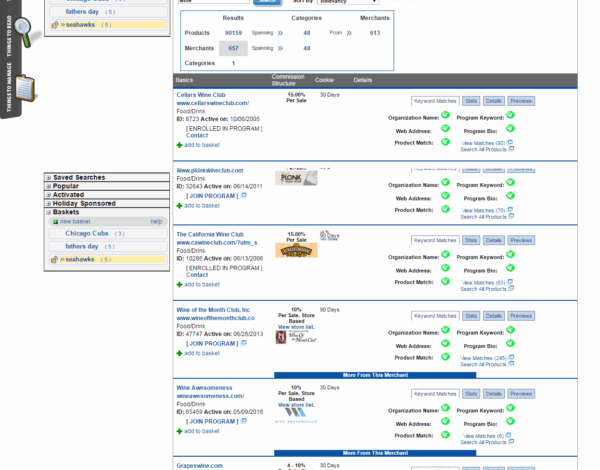Viewport: 600px width, 470px height.
Task: Click the search keyword input field
Action: [x=212, y=2]
